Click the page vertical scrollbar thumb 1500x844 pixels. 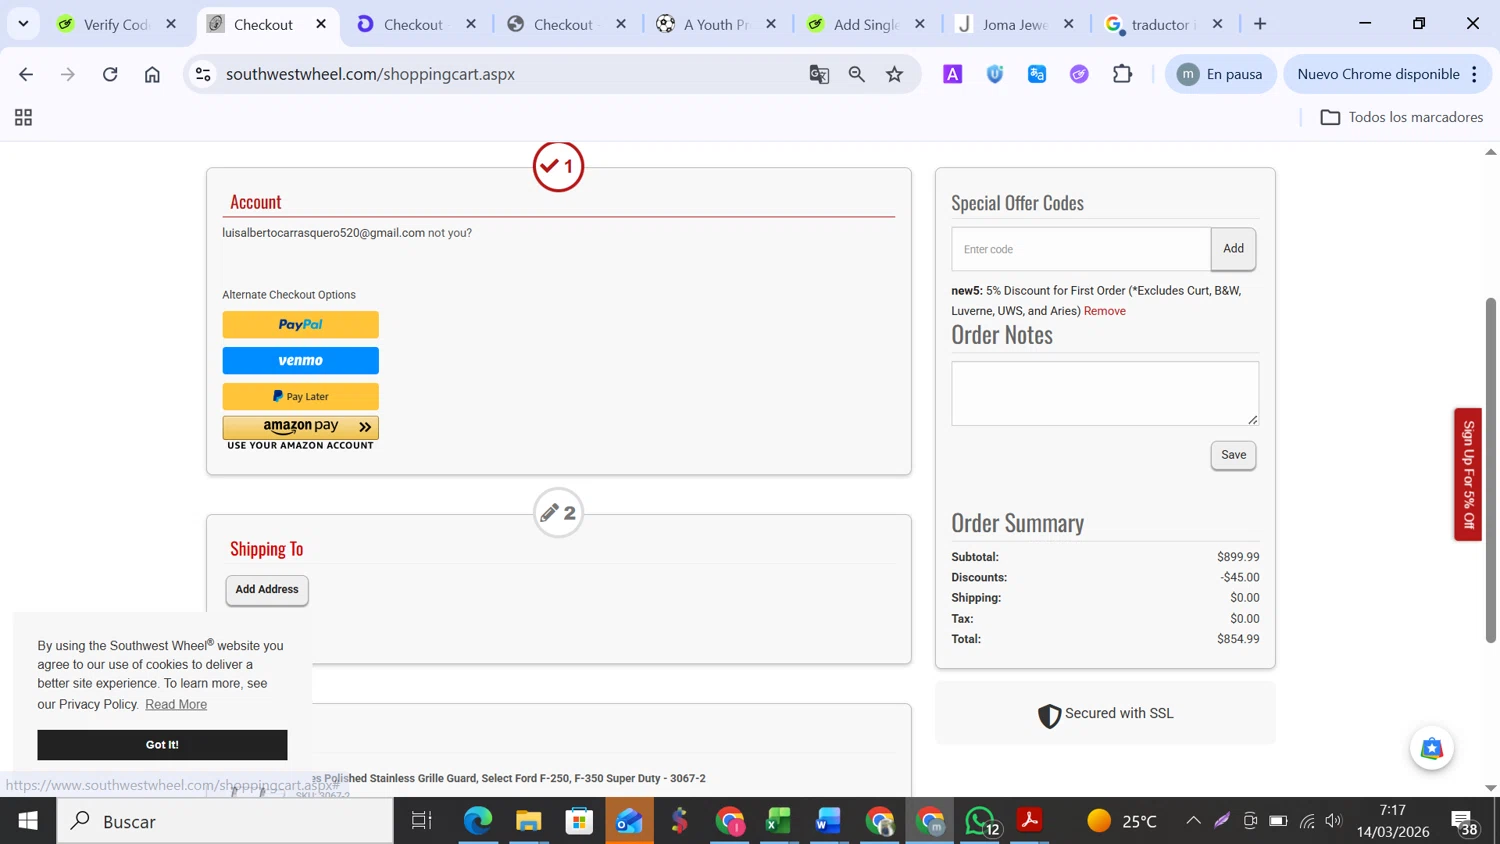1490,470
